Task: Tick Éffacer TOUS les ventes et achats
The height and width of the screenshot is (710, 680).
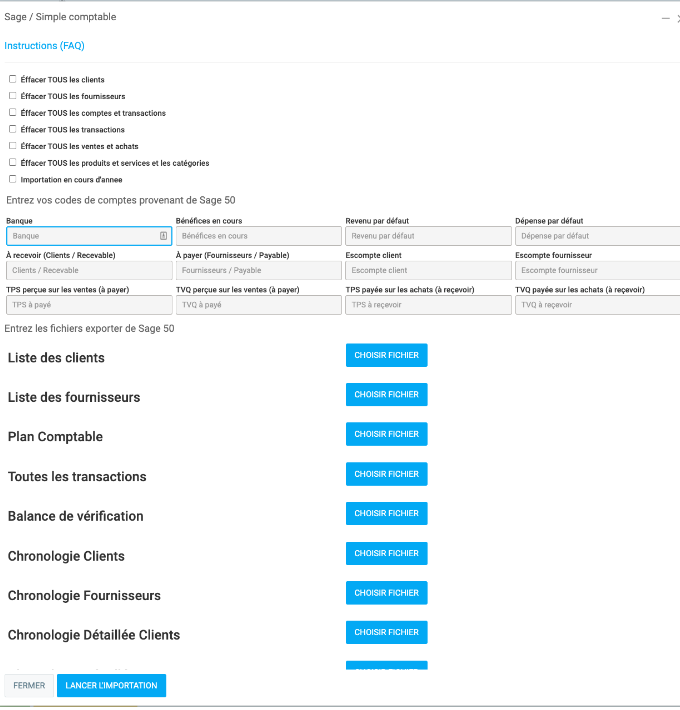Action: pyautogui.click(x=13, y=146)
